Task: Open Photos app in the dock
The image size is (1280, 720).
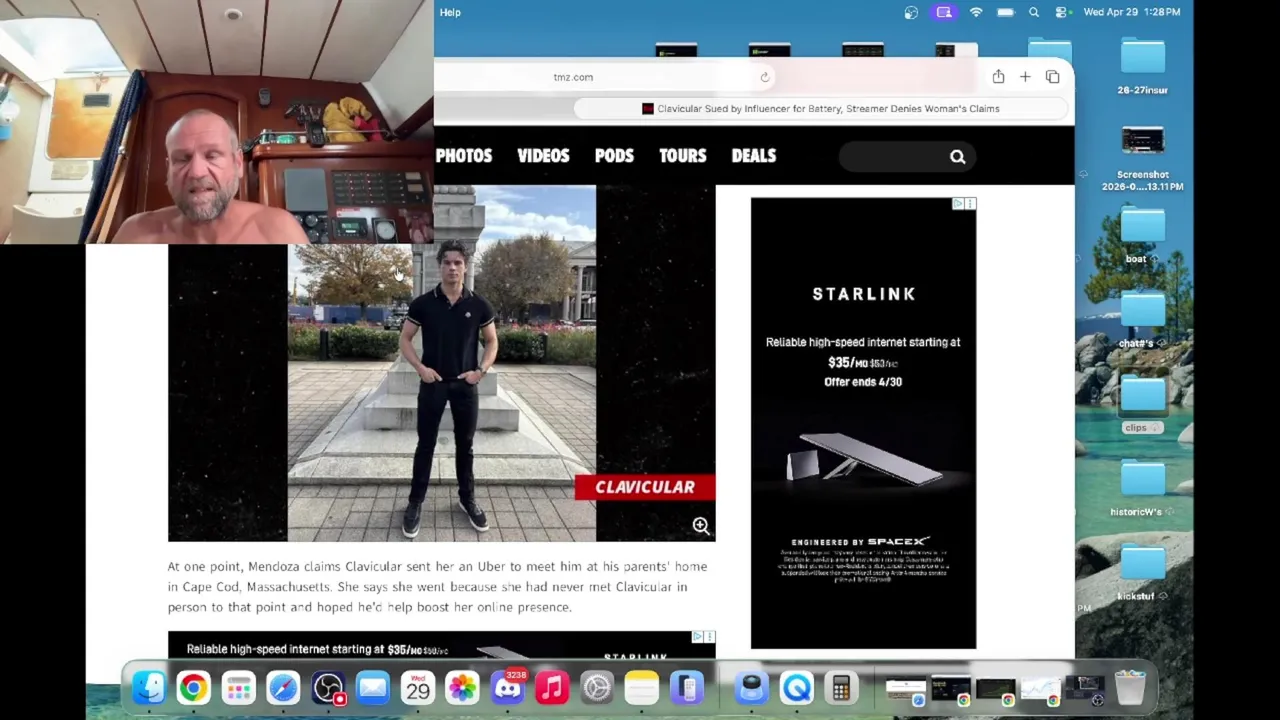Action: coord(462,688)
